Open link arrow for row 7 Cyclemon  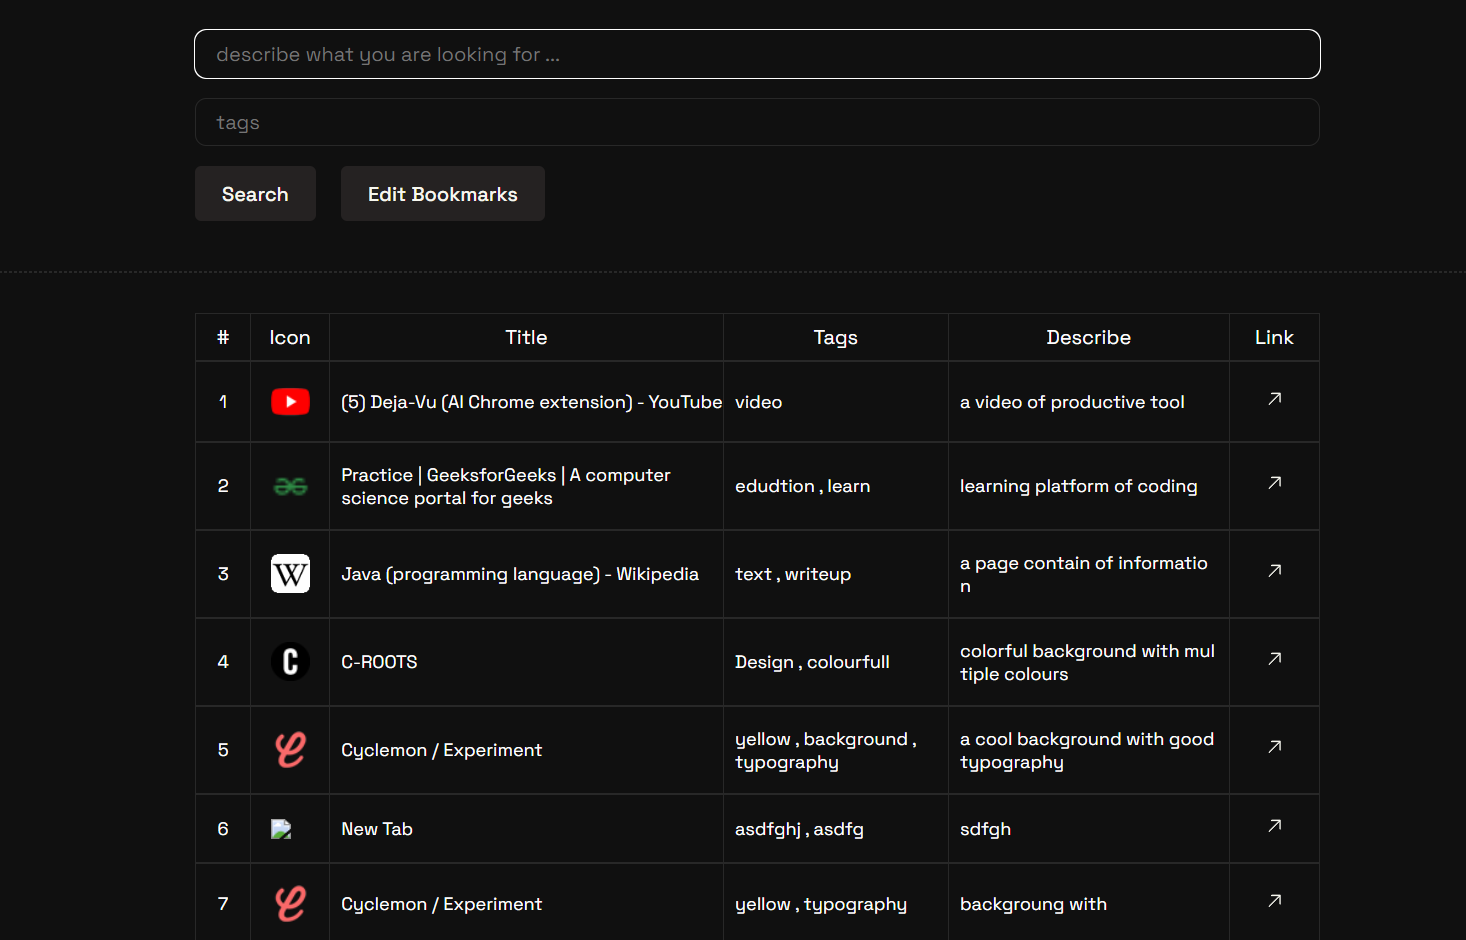tap(1274, 901)
